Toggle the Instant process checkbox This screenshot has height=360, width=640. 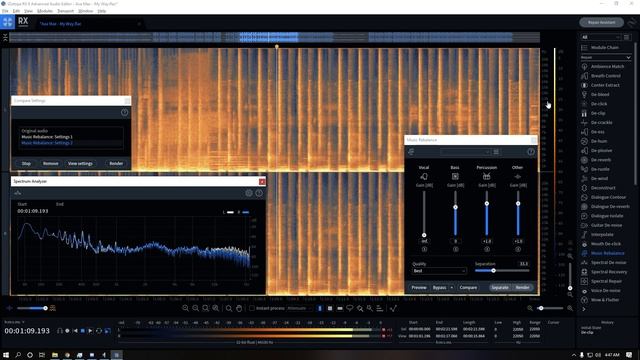[252, 308]
